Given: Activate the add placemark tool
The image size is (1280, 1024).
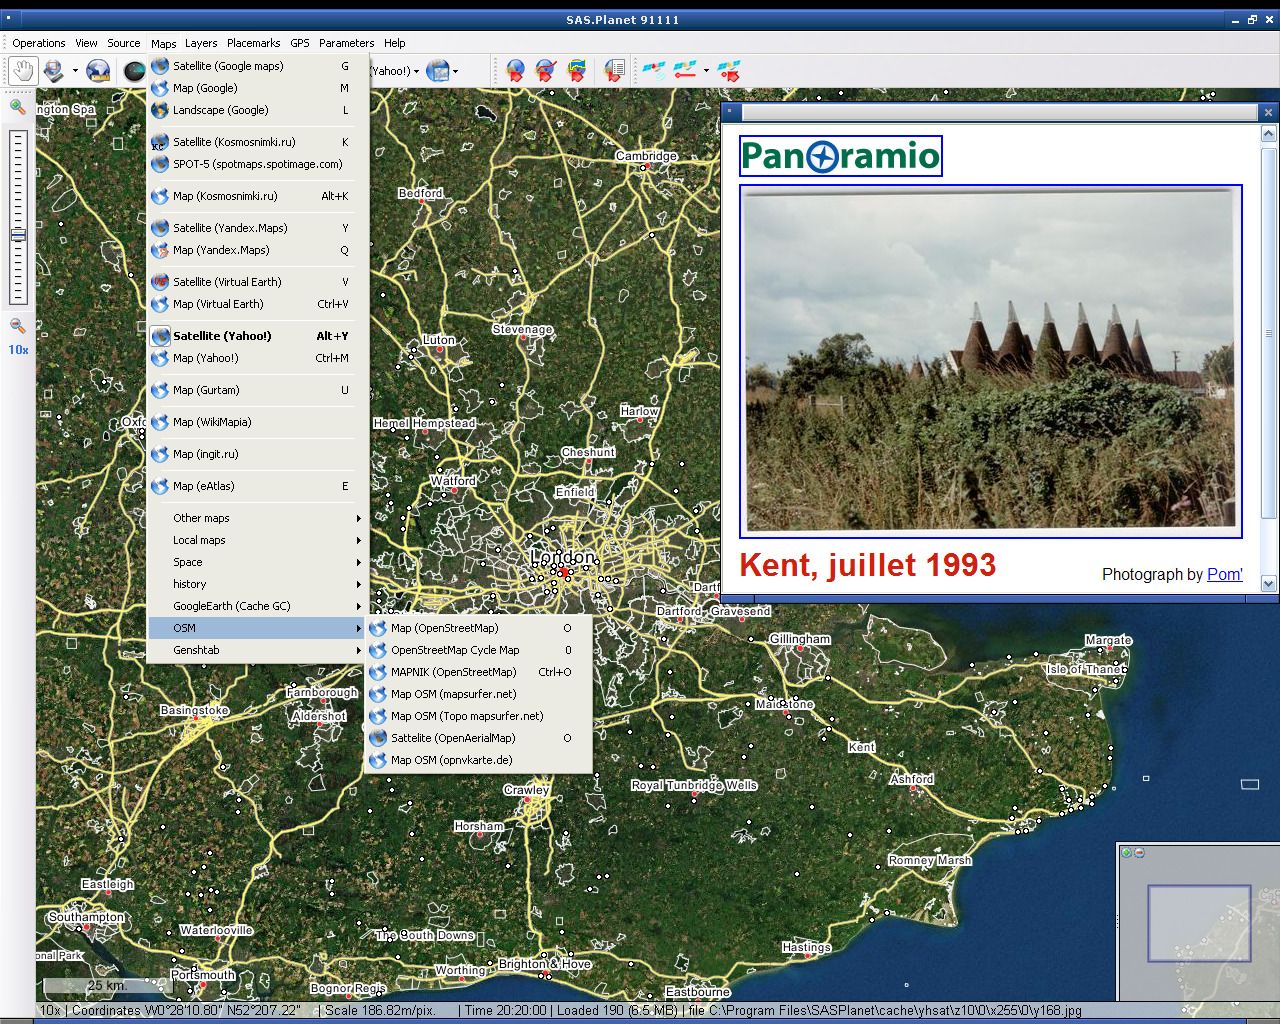Looking at the screenshot, I should tap(515, 71).
